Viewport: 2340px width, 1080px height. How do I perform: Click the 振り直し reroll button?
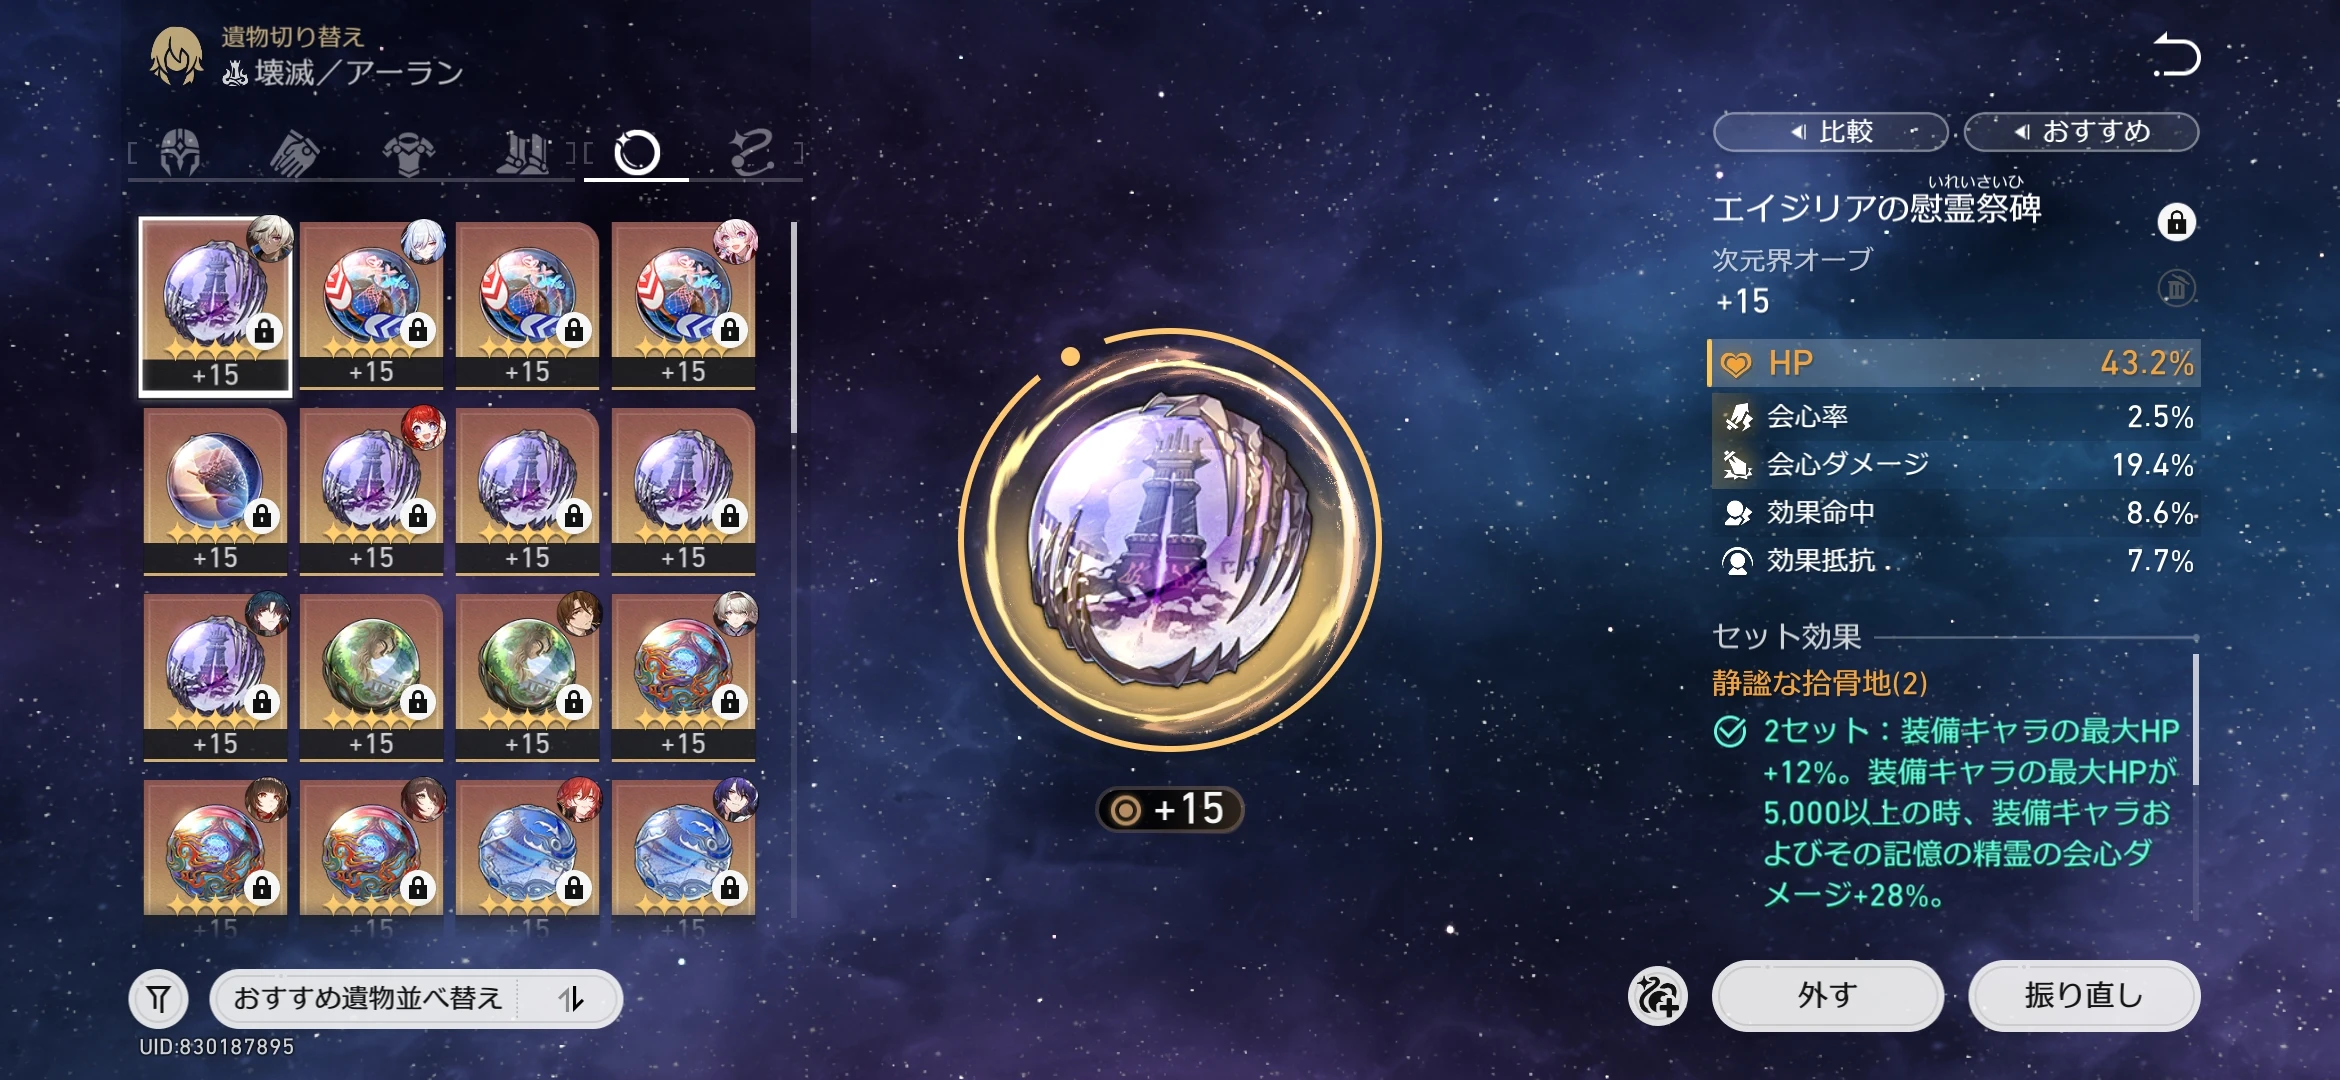tap(2084, 996)
